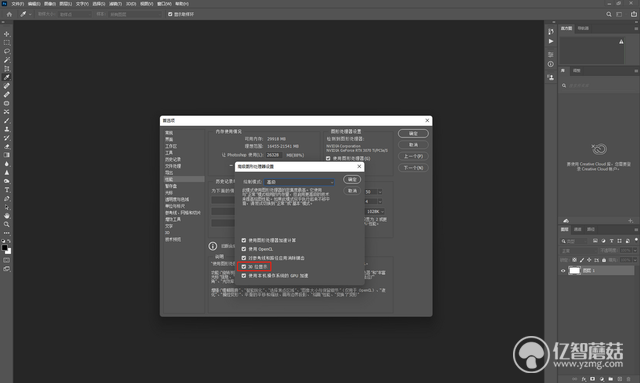Select the Gradient tool
The image size is (640, 383).
click(x=7, y=155)
